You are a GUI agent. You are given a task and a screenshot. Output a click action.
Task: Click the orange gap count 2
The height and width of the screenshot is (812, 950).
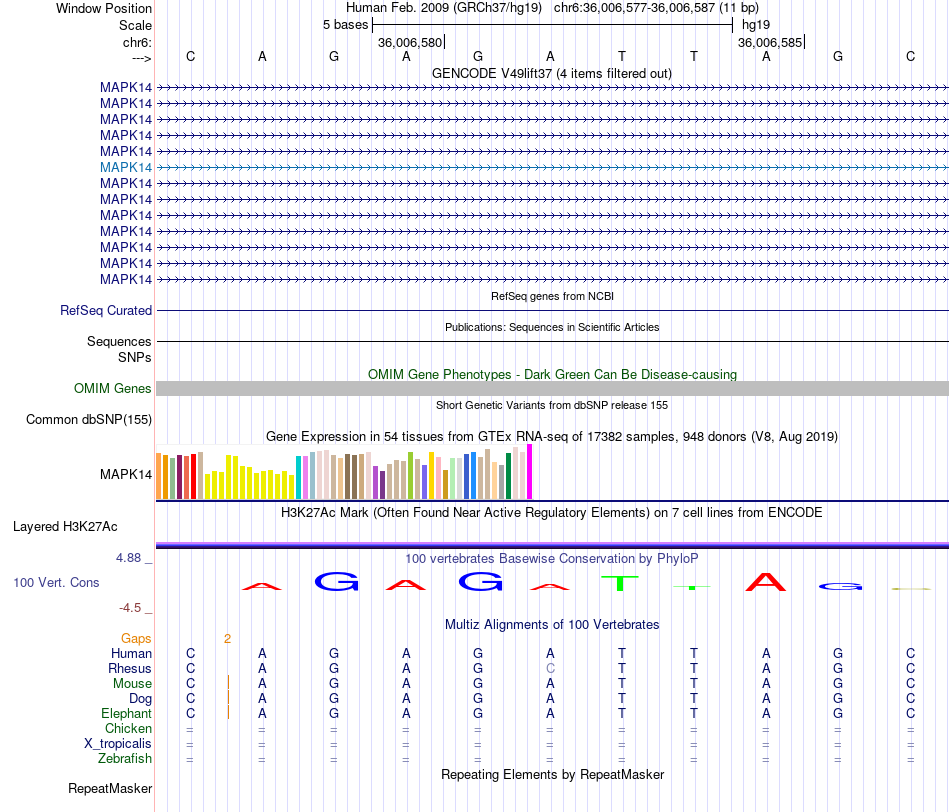point(227,639)
